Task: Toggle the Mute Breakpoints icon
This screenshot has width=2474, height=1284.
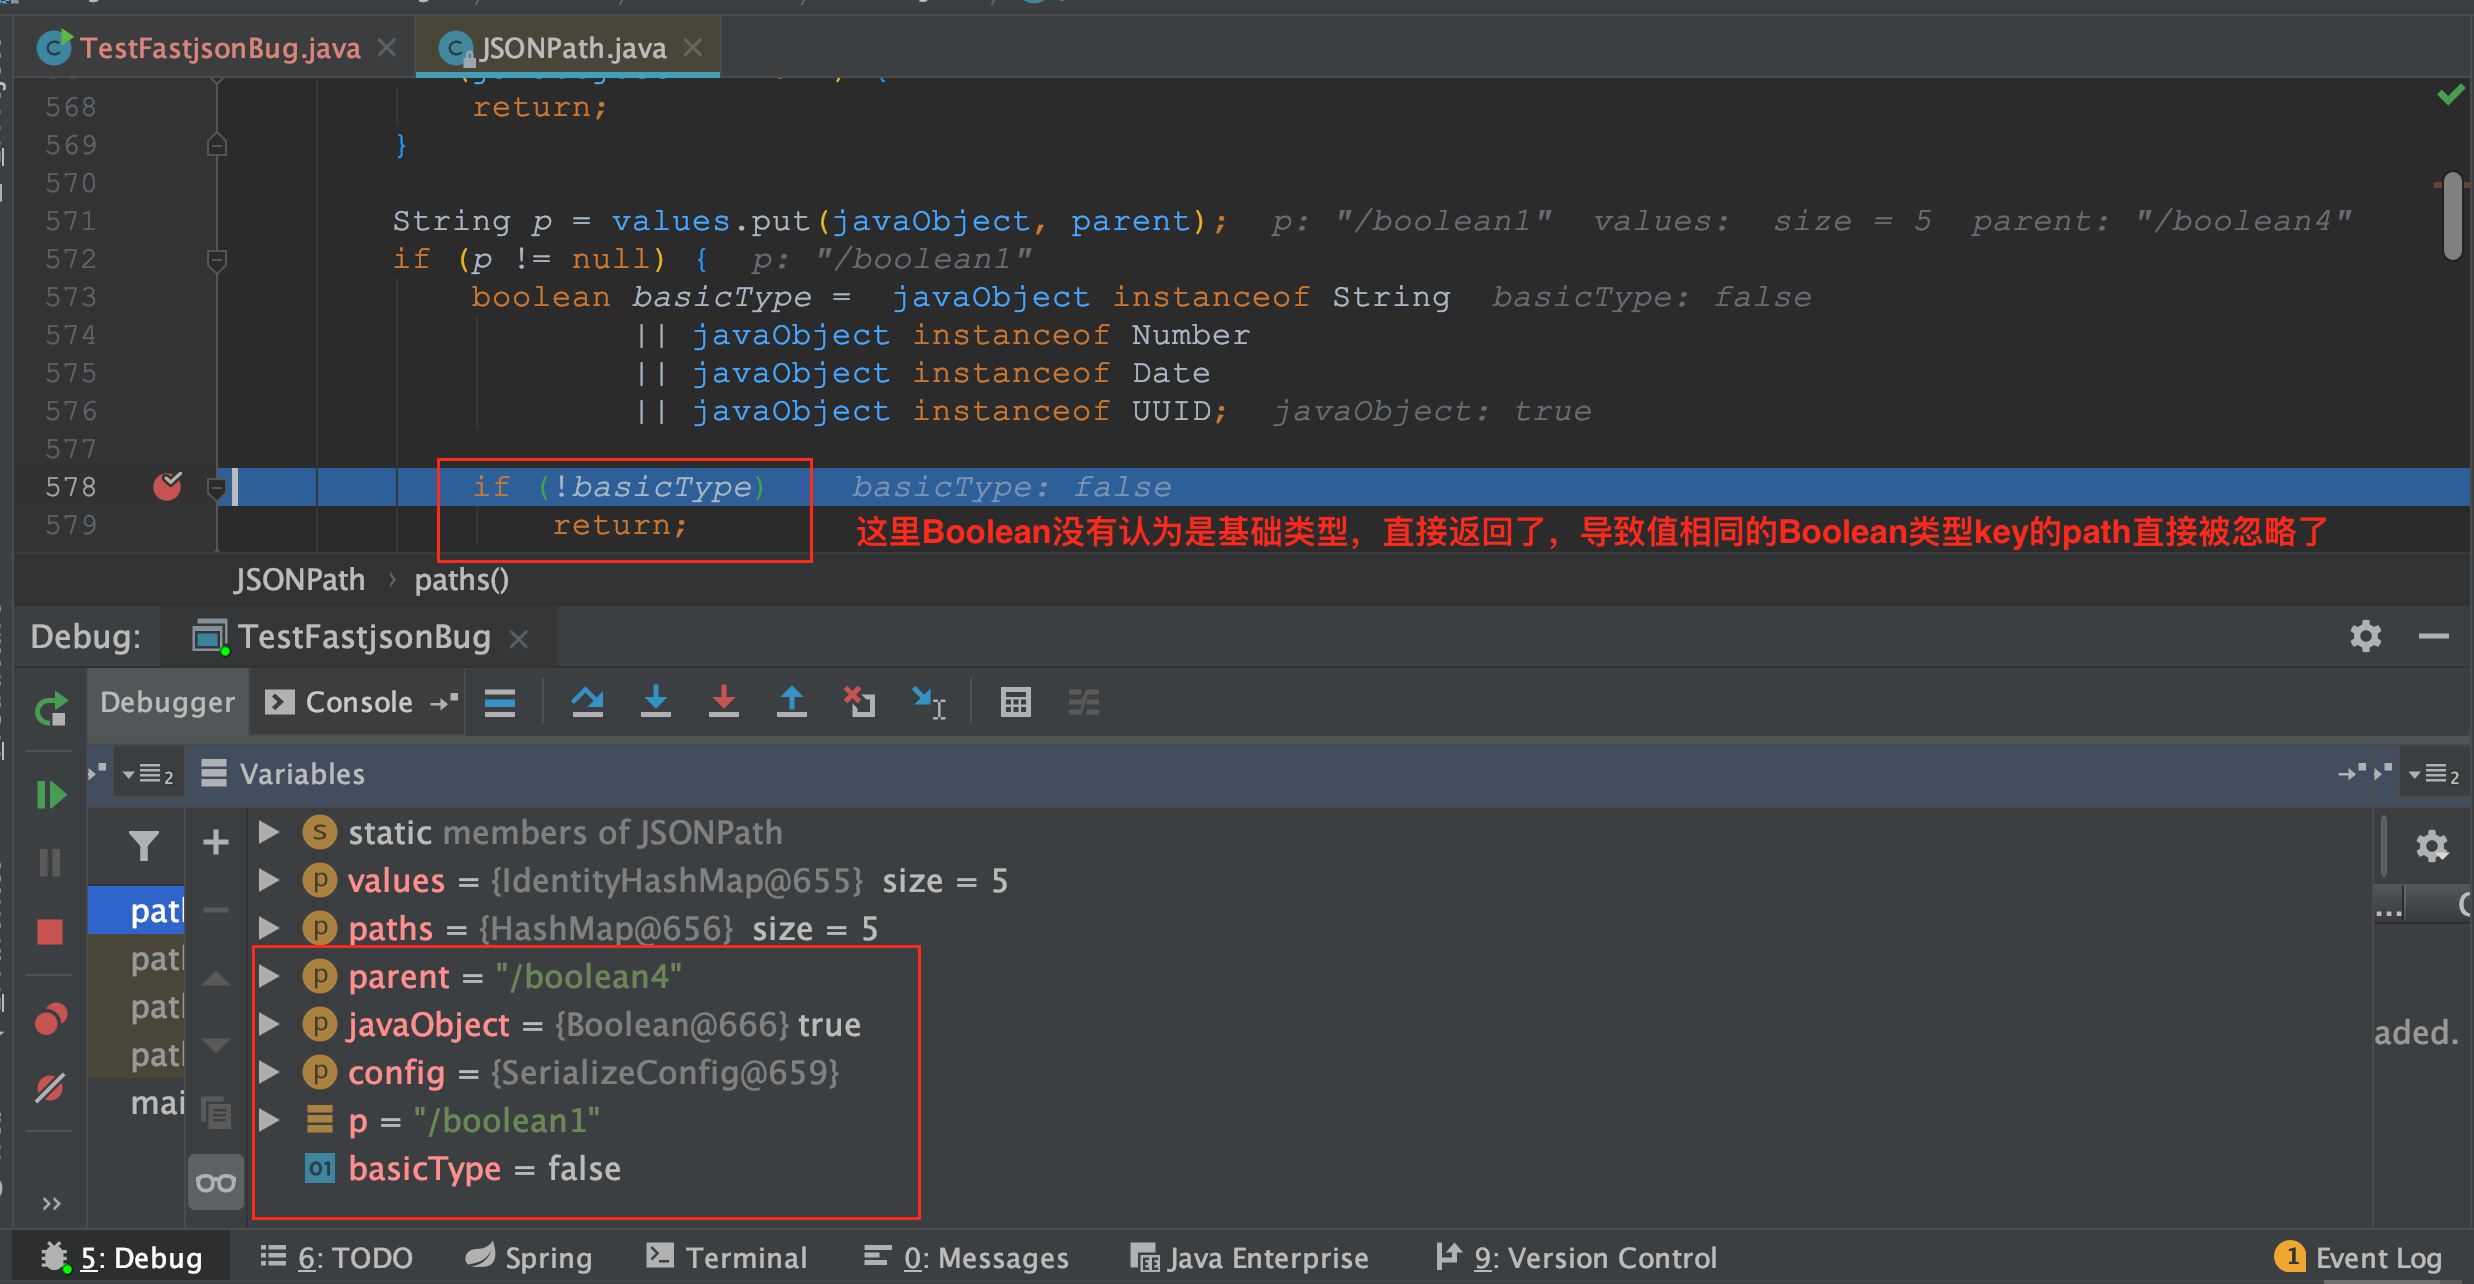Action: pyautogui.click(x=50, y=1087)
